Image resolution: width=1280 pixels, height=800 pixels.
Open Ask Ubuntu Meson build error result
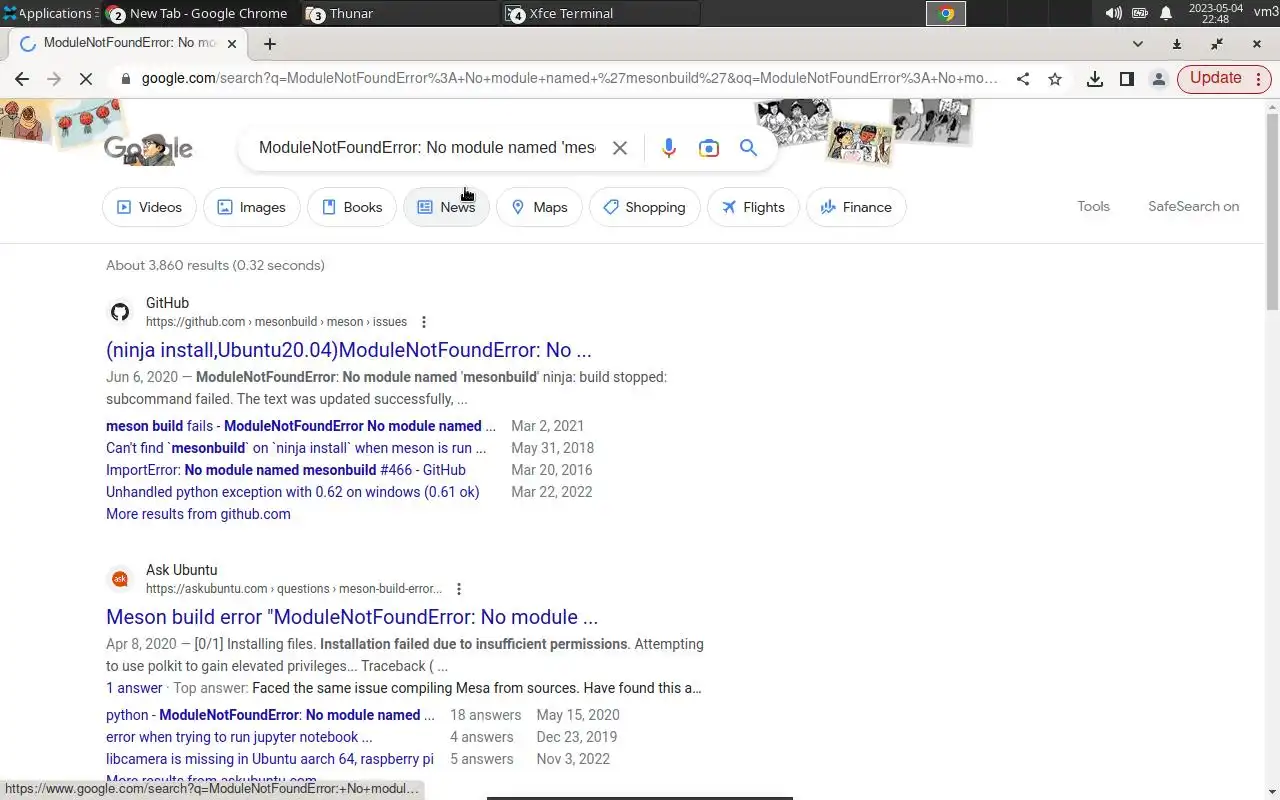pos(352,617)
